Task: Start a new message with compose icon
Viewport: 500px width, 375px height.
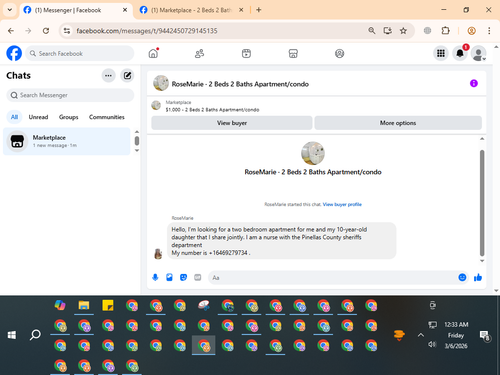Action: tap(127, 76)
